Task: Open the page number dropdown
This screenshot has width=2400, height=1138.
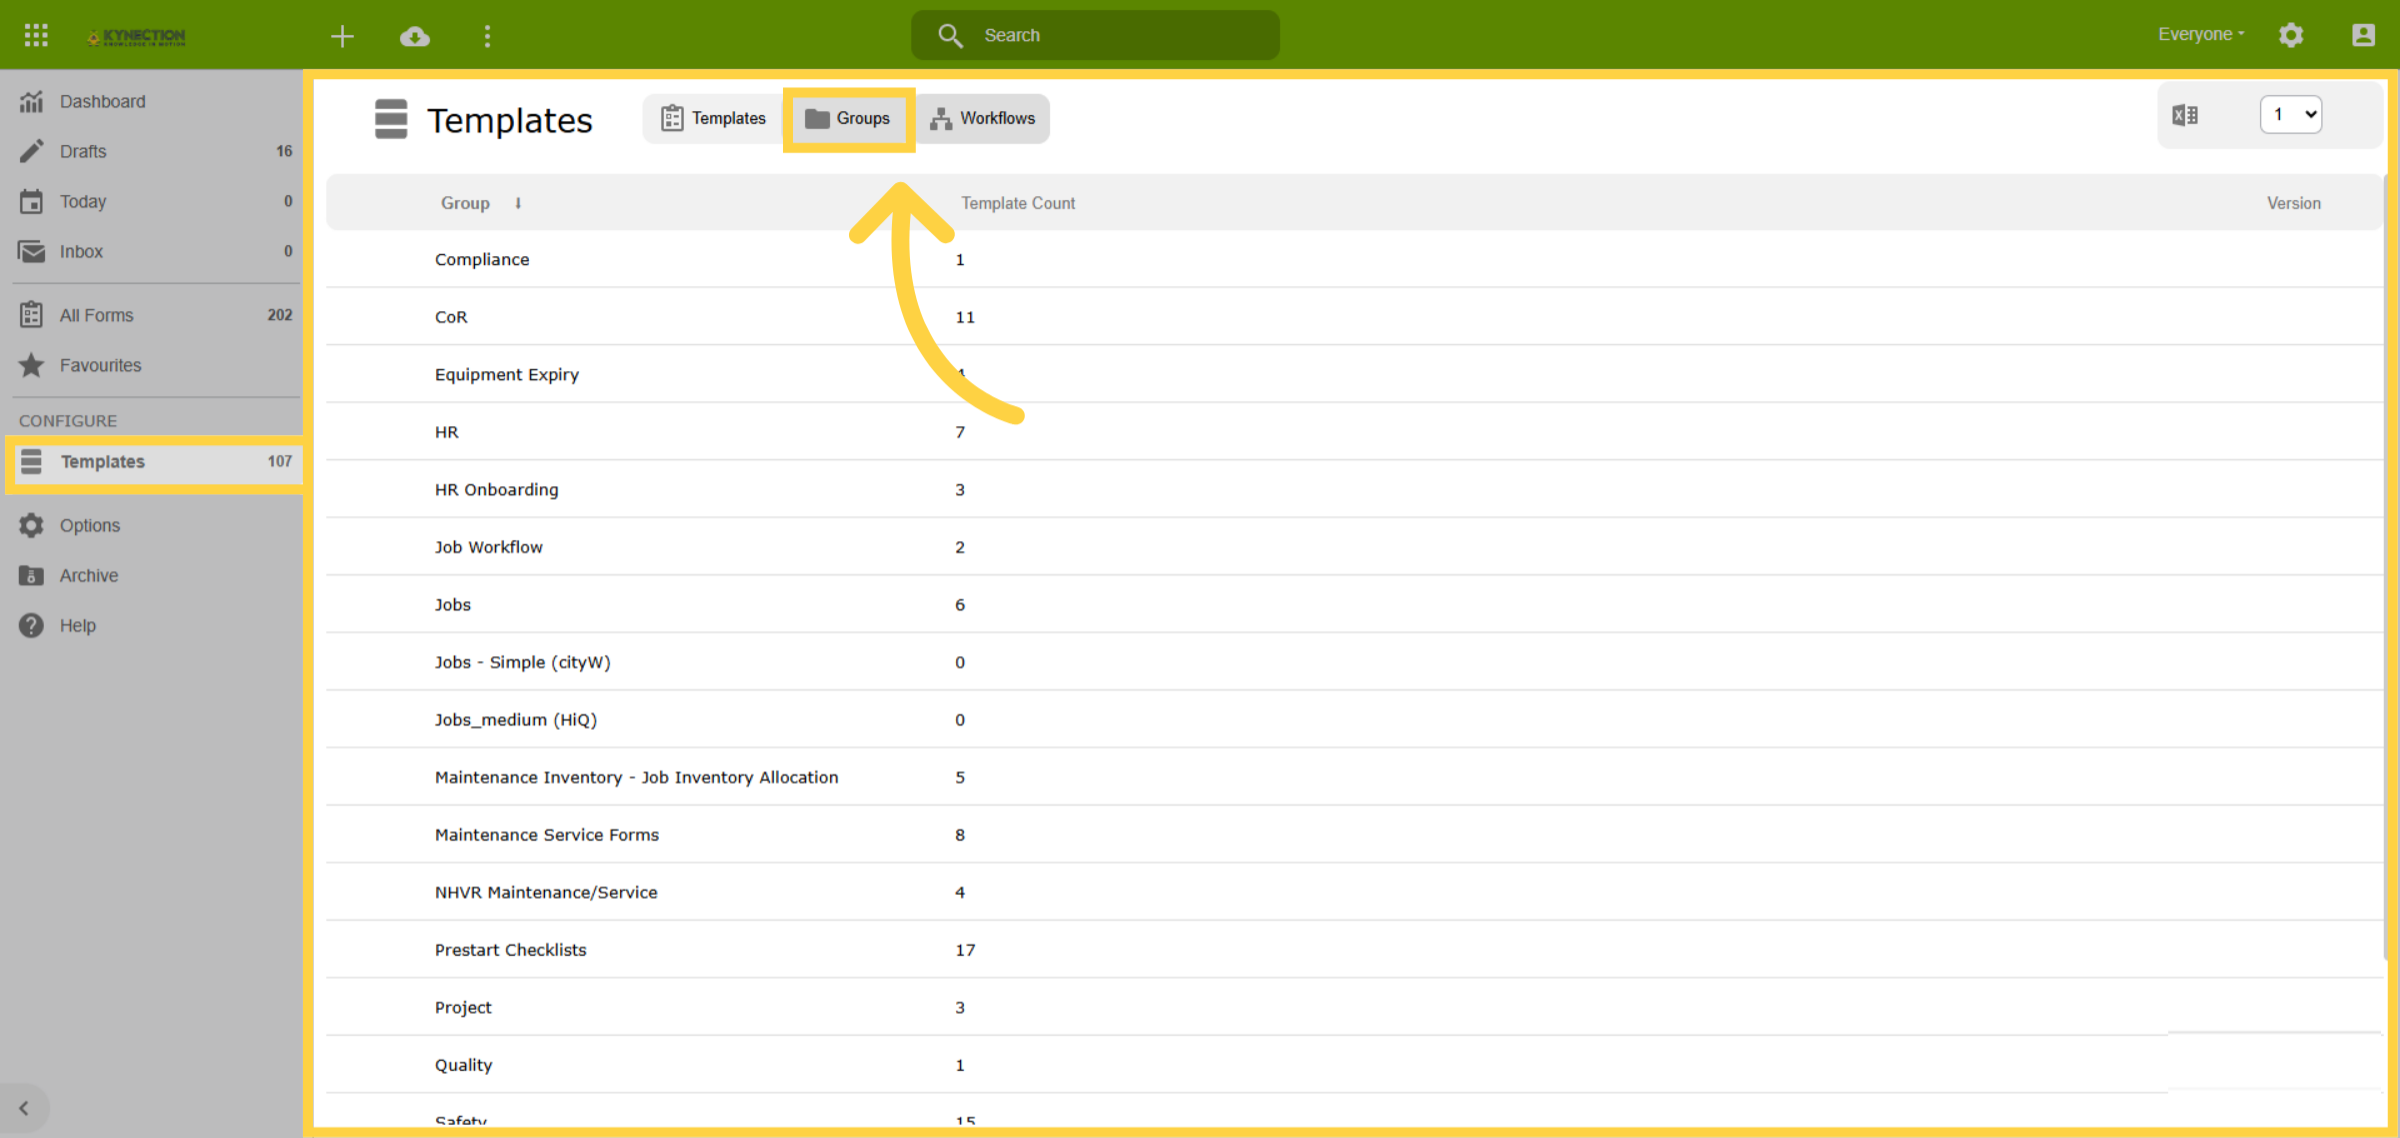Action: (2291, 114)
